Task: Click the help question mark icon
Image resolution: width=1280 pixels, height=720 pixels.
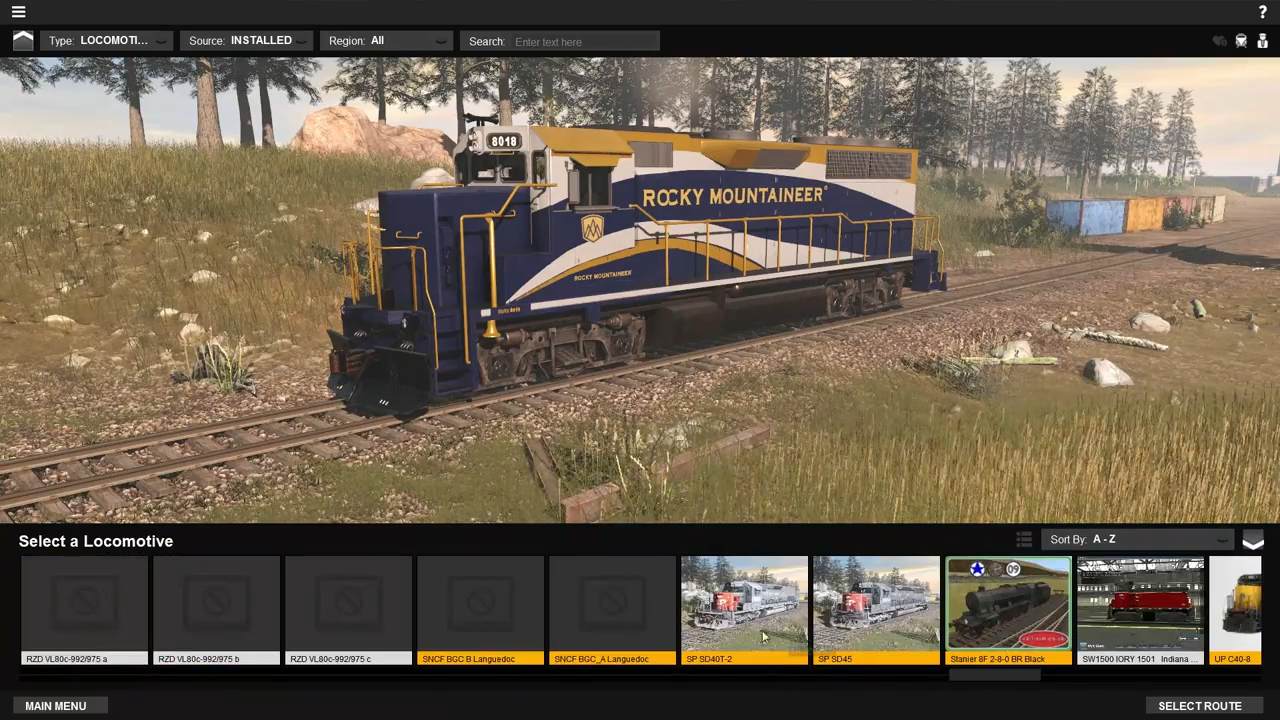Action: click(1263, 12)
